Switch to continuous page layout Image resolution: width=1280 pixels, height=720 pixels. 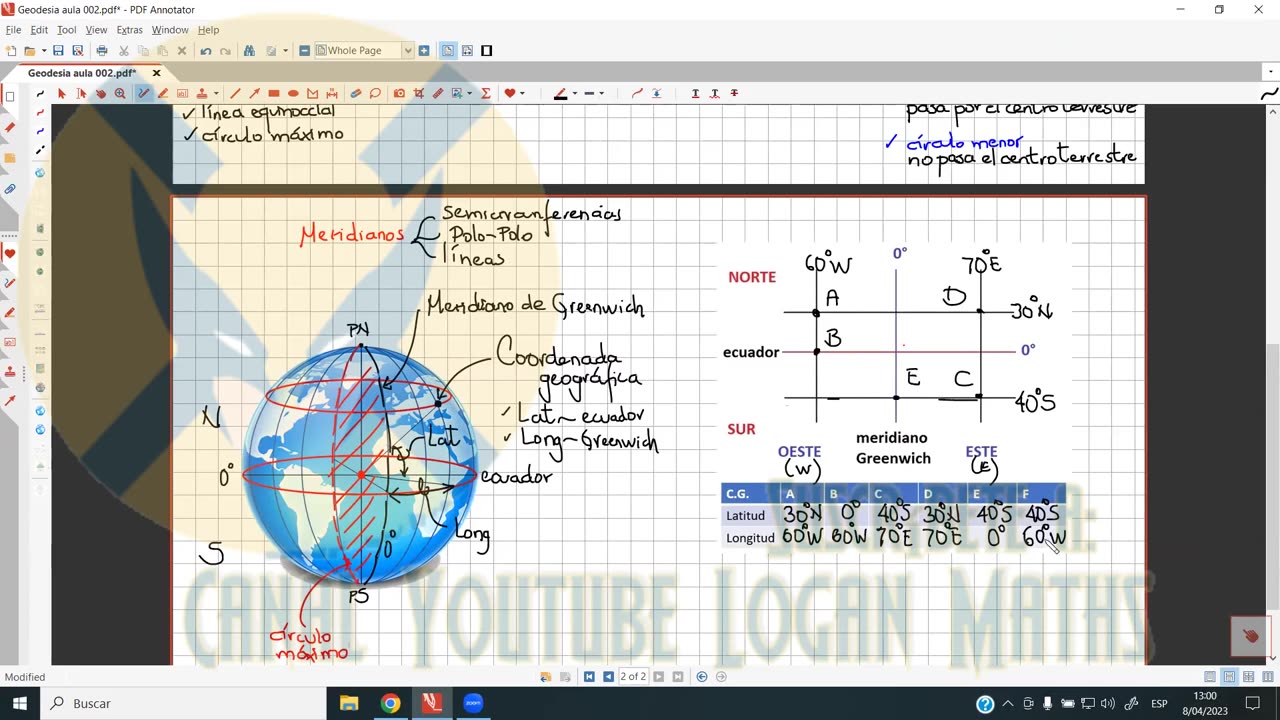coord(1229,677)
